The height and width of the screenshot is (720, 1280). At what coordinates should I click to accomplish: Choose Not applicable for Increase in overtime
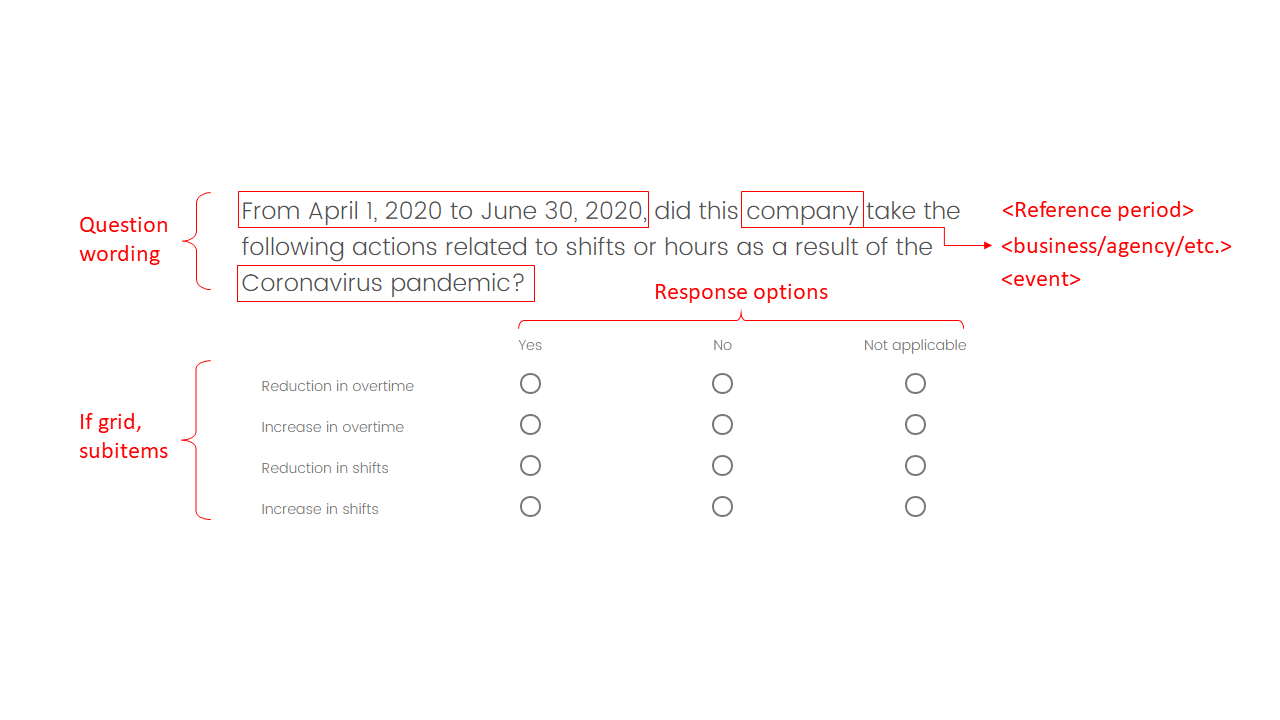915,425
